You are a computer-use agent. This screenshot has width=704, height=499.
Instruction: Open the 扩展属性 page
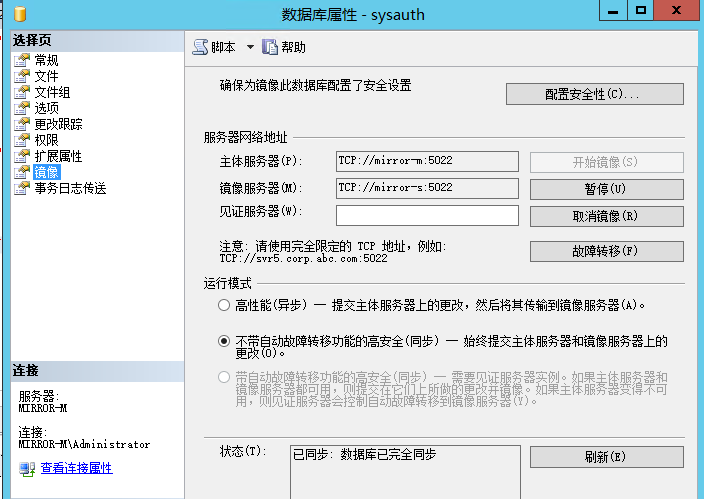point(58,156)
